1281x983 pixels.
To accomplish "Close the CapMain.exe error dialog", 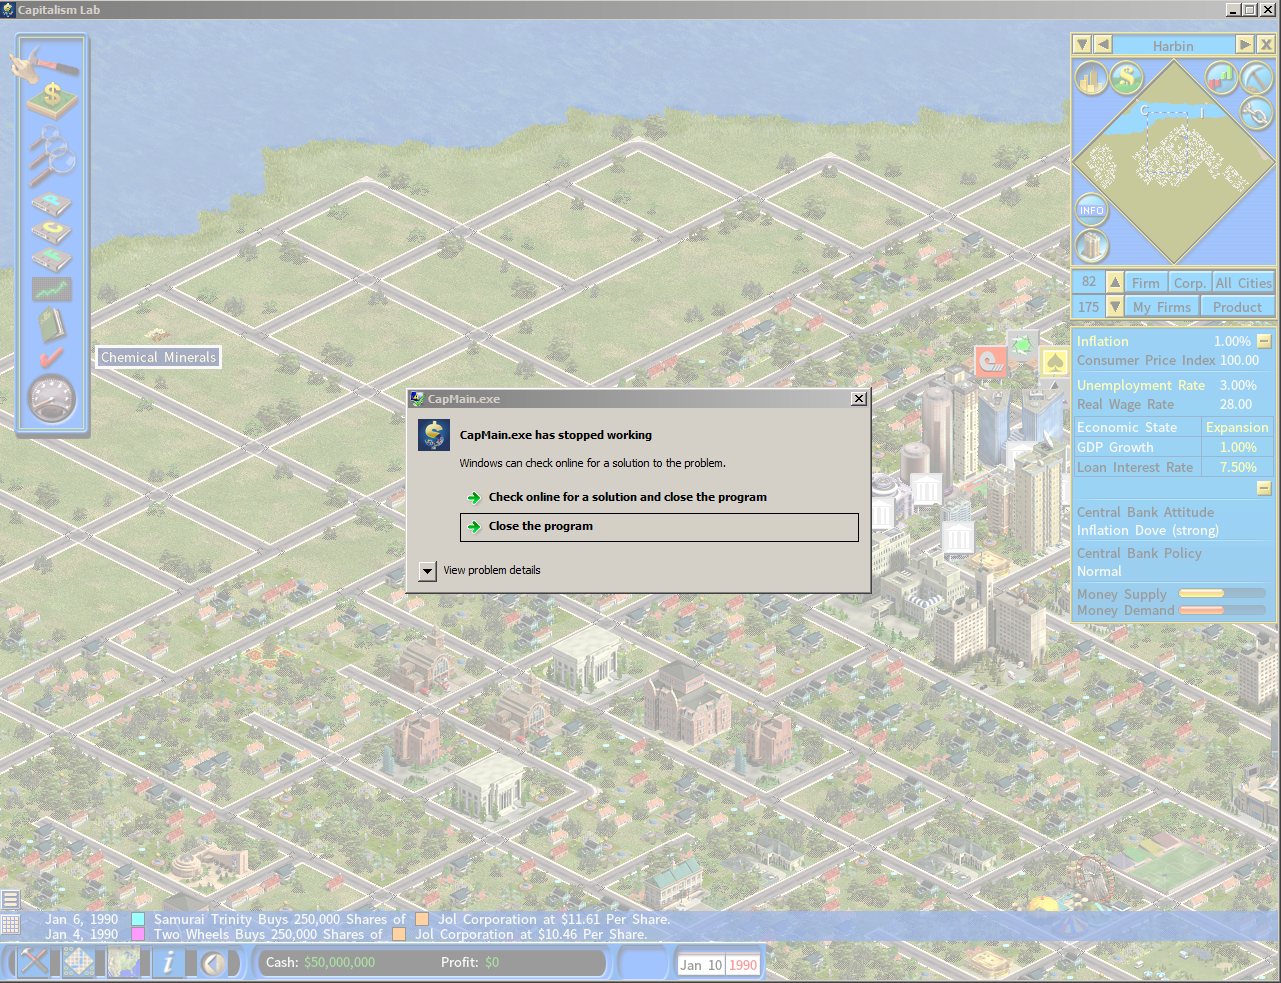I will (x=858, y=399).
